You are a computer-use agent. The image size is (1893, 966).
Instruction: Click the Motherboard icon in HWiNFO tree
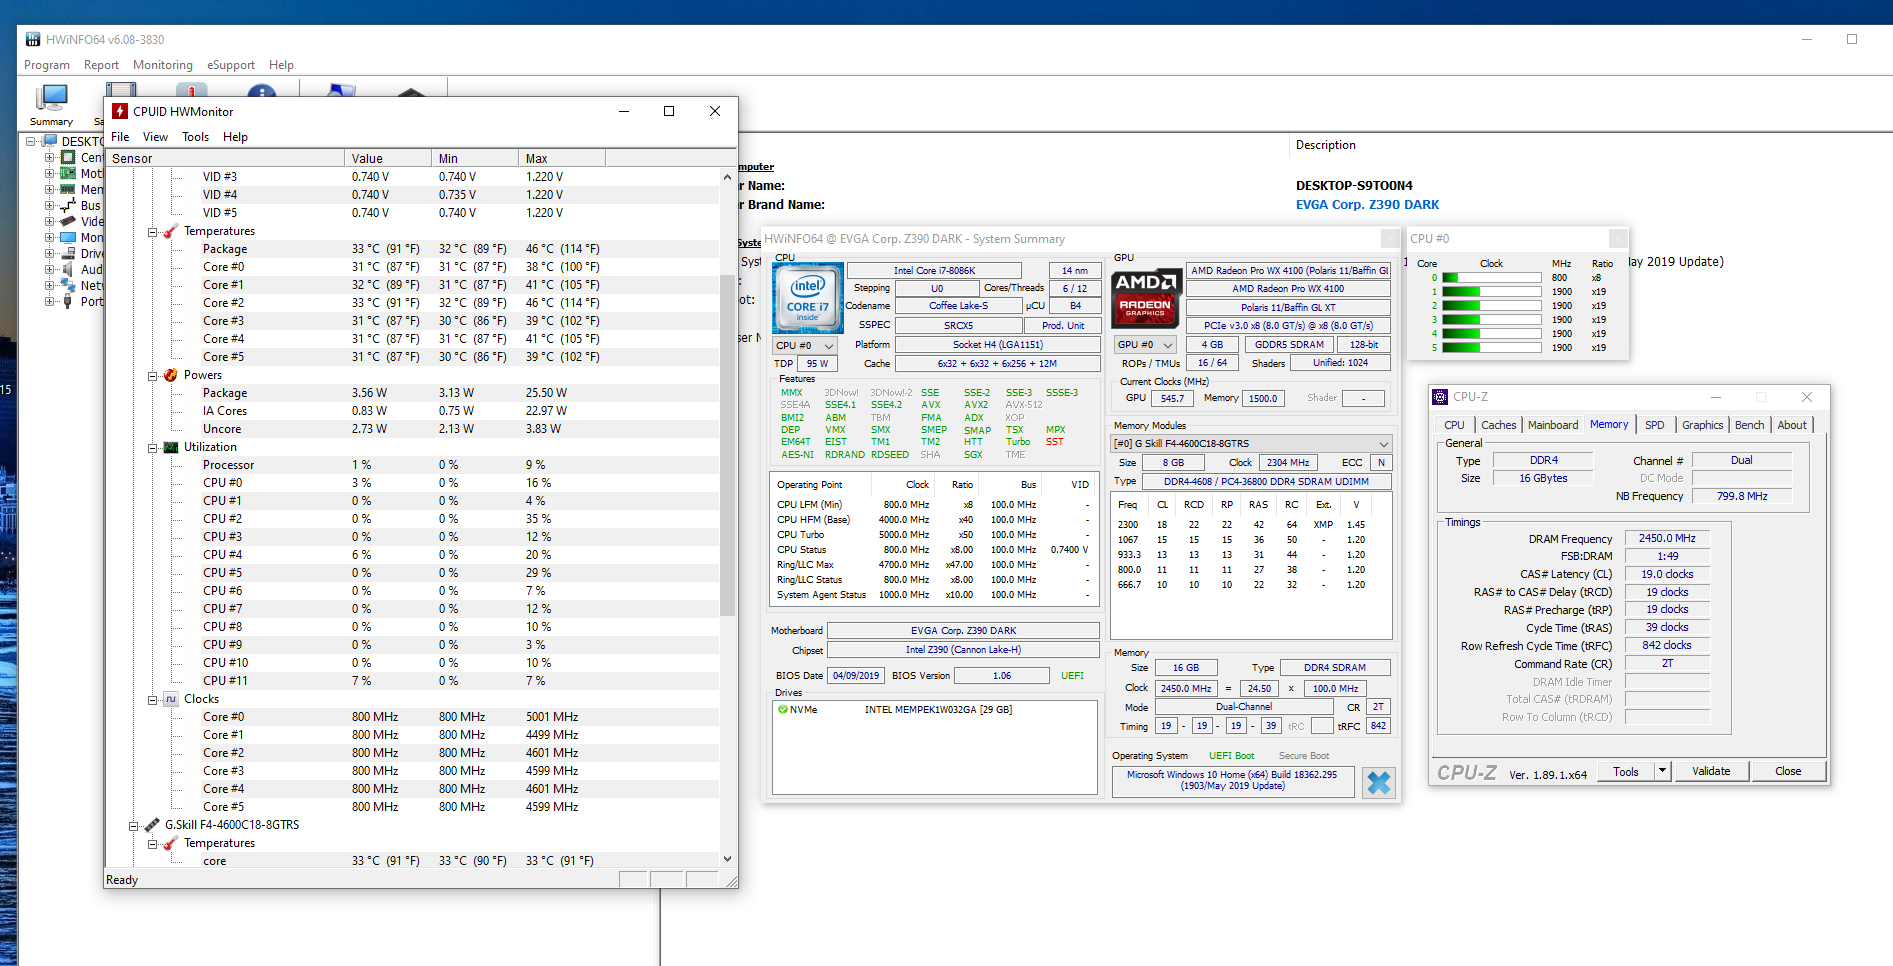[68, 173]
